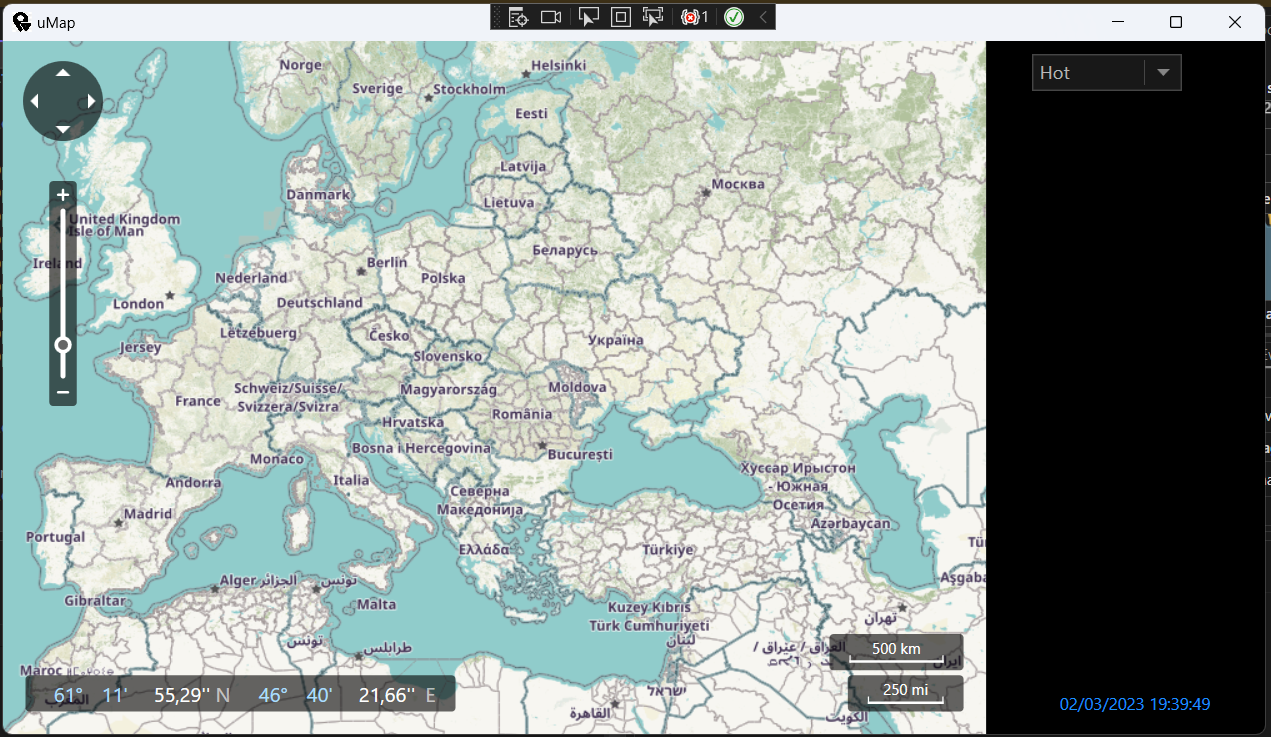Click the 250 mi scale bar
The image size is (1271, 737).
click(906, 692)
